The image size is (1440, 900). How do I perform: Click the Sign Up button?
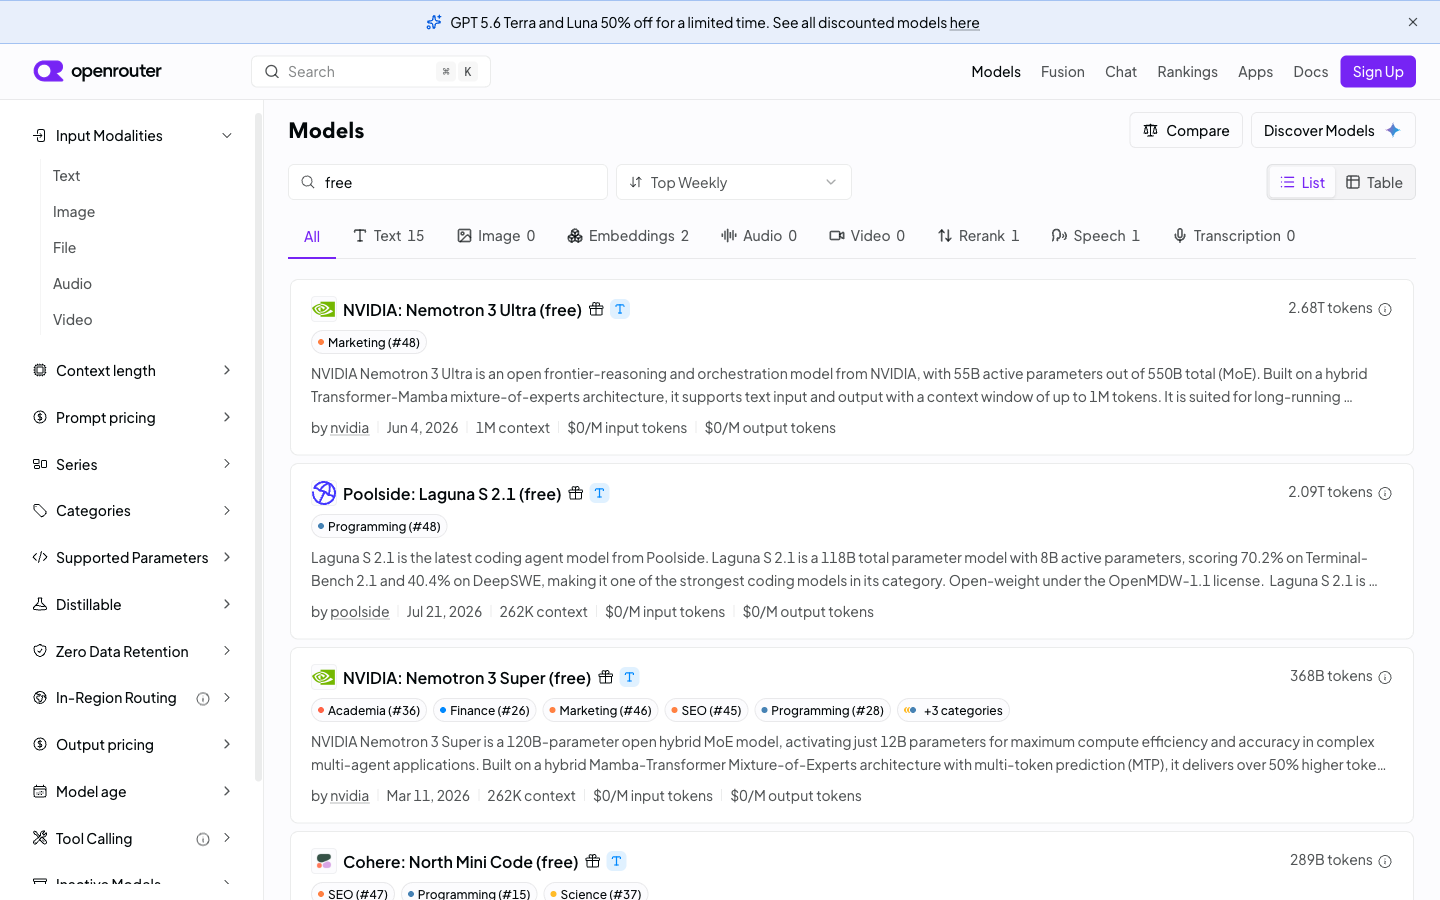coord(1378,72)
